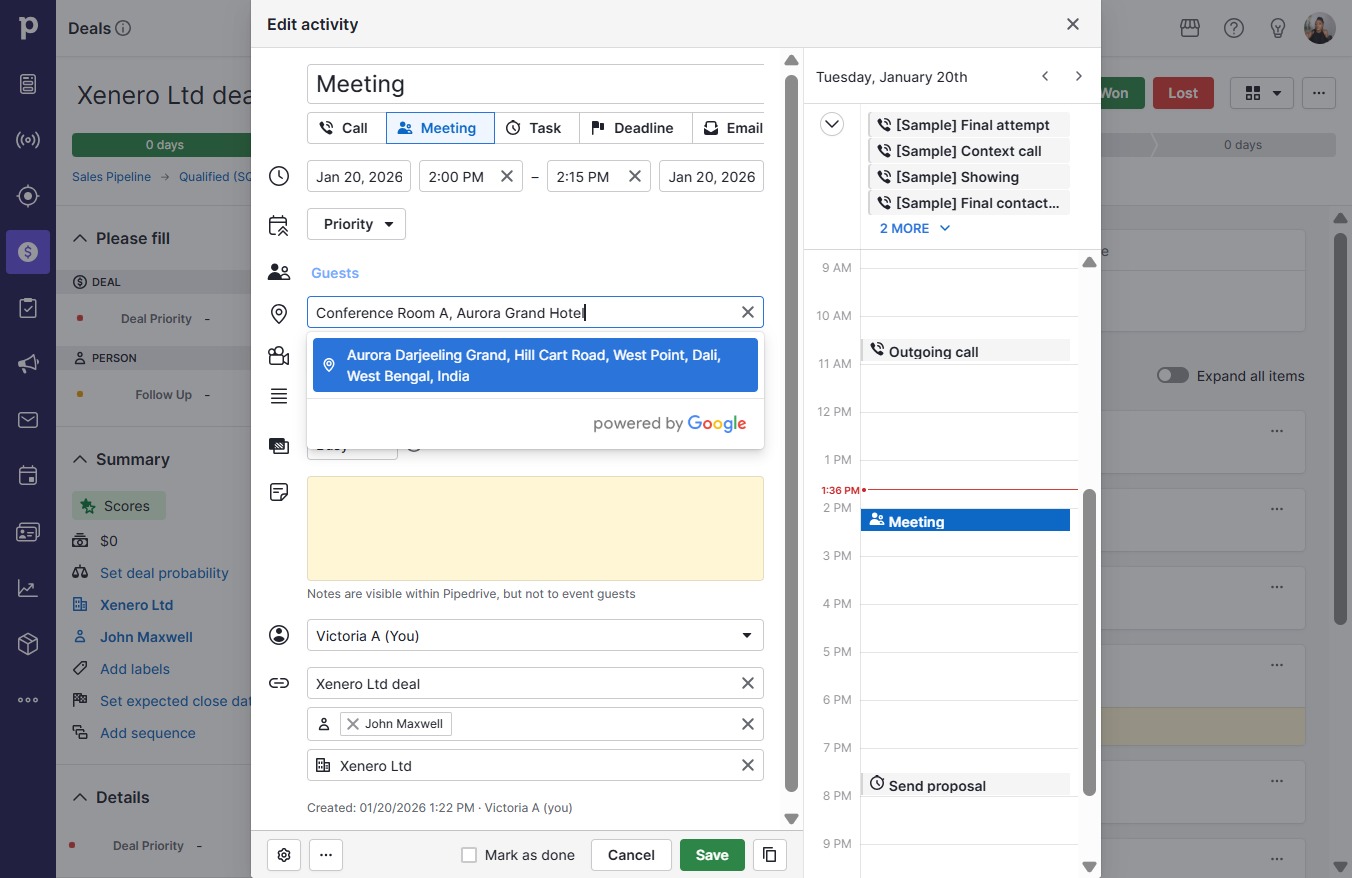This screenshot has width=1352, height=878.
Task: Click the Pipedrive logo
Action: coord(28,28)
